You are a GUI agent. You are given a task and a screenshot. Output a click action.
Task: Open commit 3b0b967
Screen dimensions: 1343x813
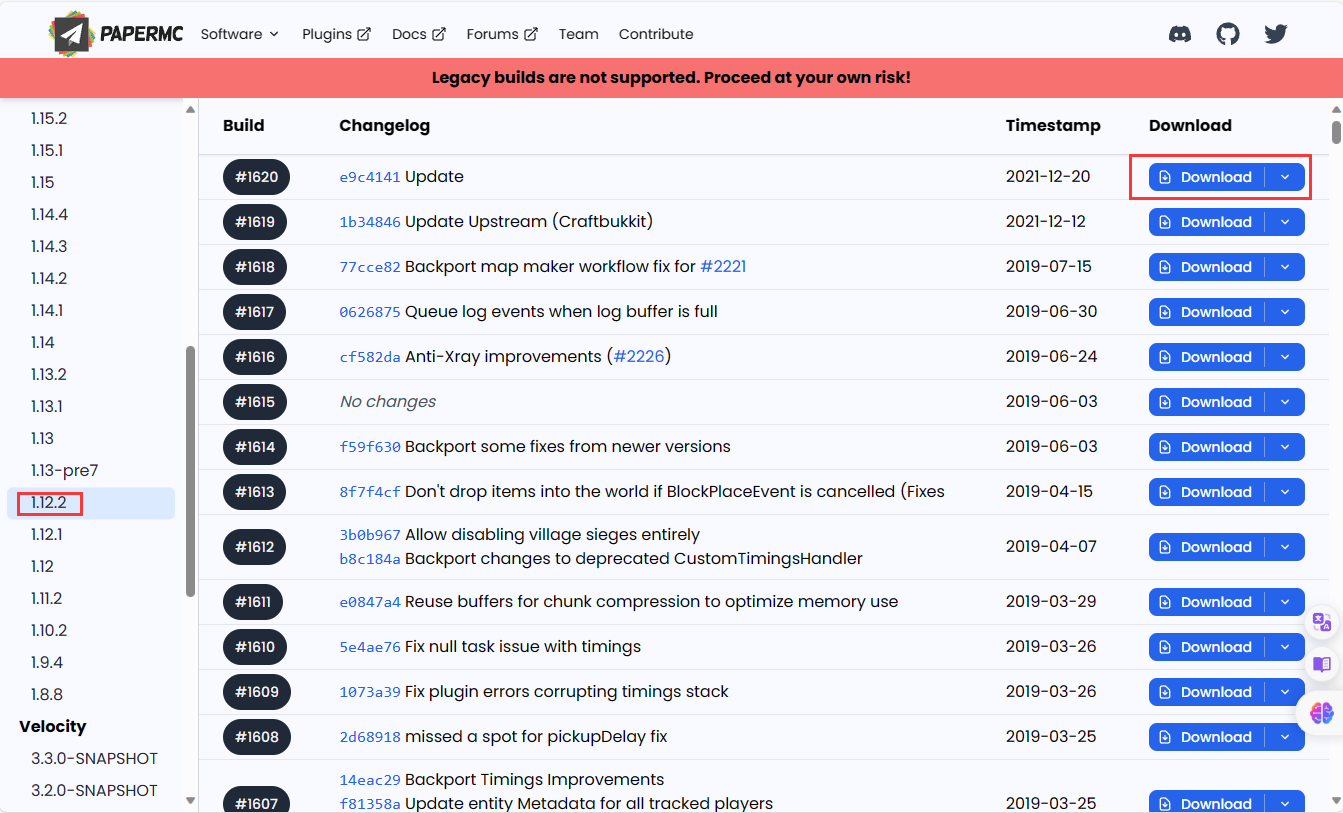pyautogui.click(x=370, y=535)
